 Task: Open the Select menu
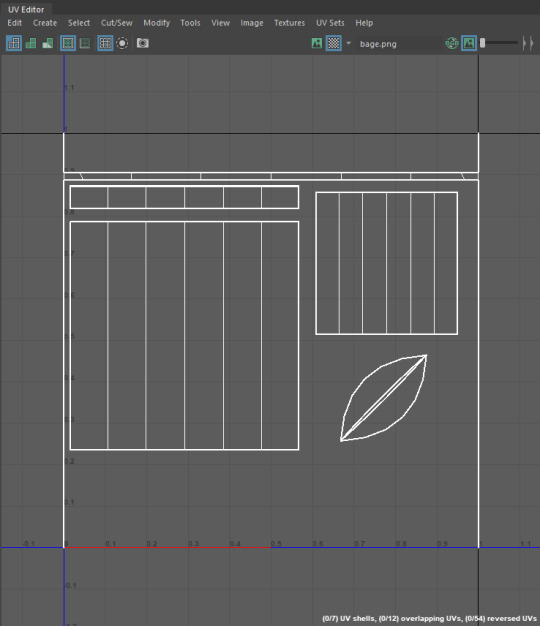click(79, 23)
